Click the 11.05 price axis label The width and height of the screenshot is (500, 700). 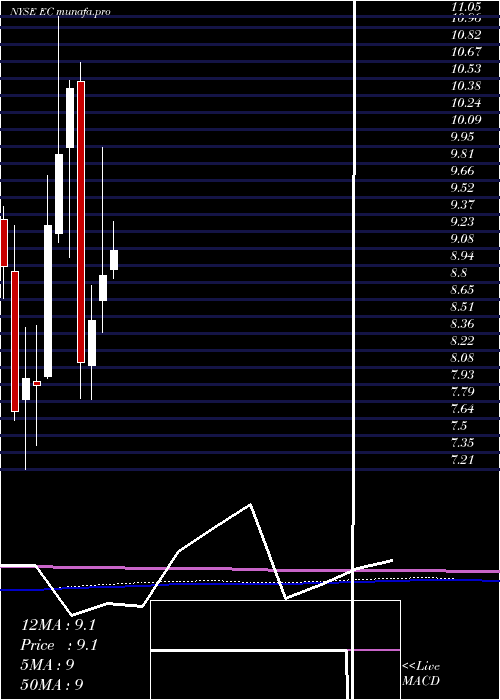[466, 7]
